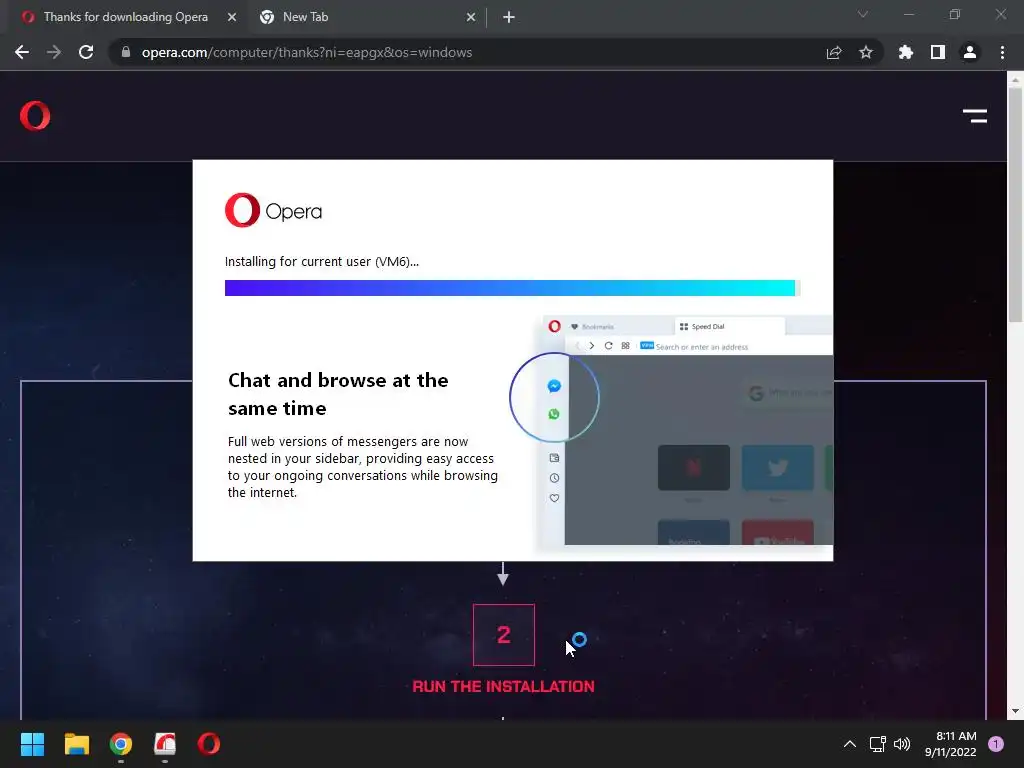Show hidden system tray icons
1024x768 pixels.
coord(850,744)
